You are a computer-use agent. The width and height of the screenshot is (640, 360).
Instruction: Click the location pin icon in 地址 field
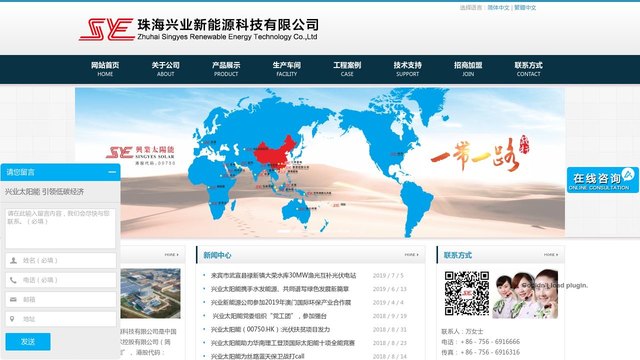coord(12,319)
